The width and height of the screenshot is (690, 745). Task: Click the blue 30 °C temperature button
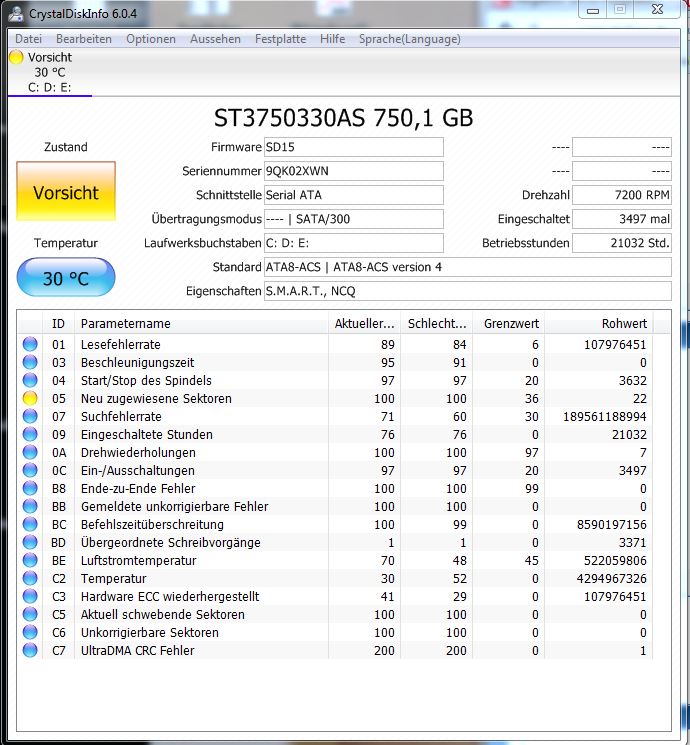(66, 277)
